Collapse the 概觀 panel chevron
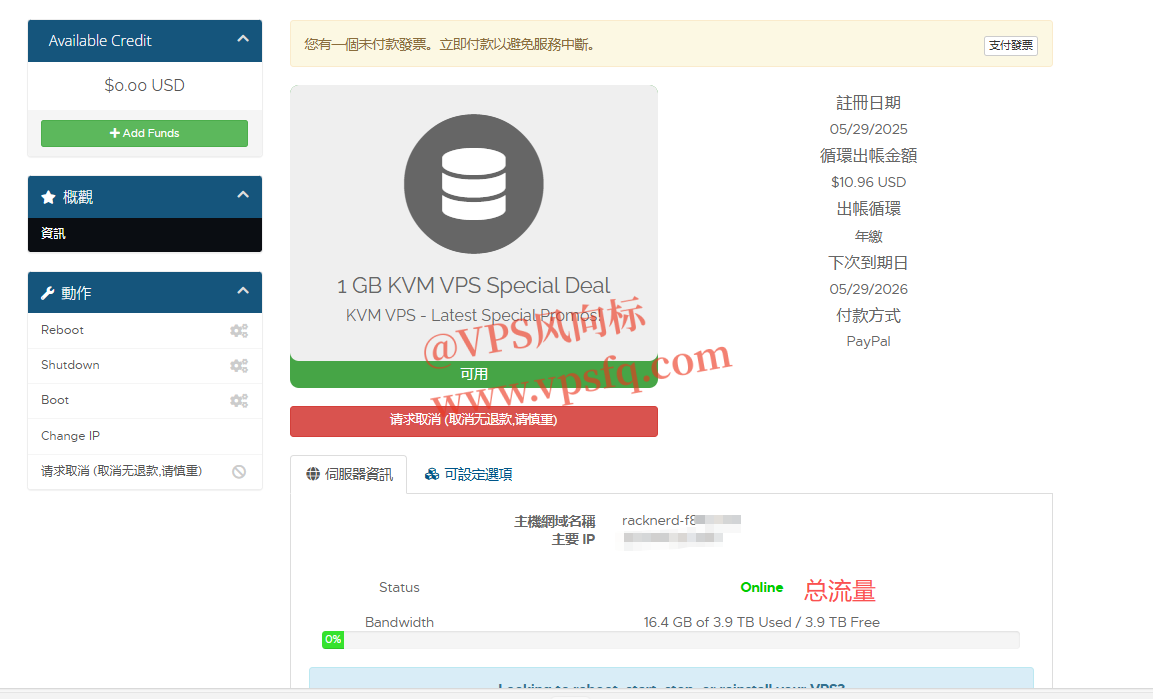This screenshot has height=699, width=1153. [243, 196]
